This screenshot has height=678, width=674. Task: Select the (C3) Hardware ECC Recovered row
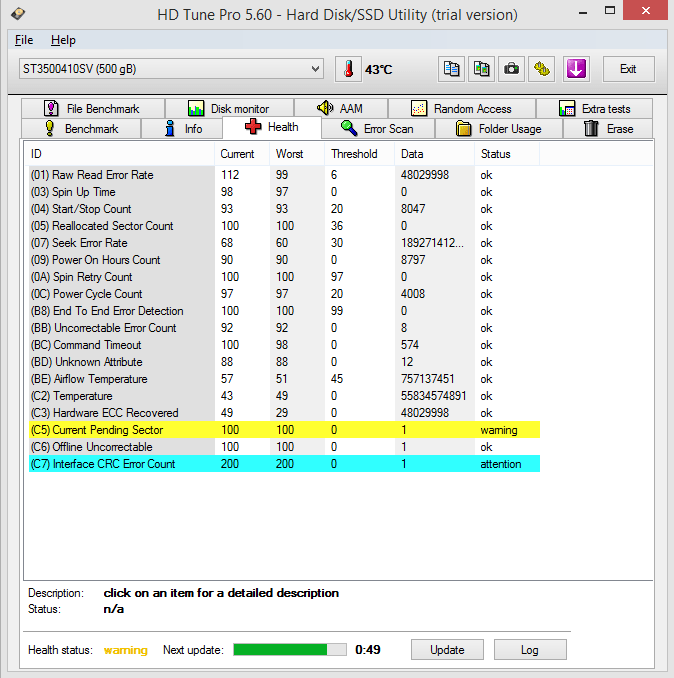click(284, 413)
